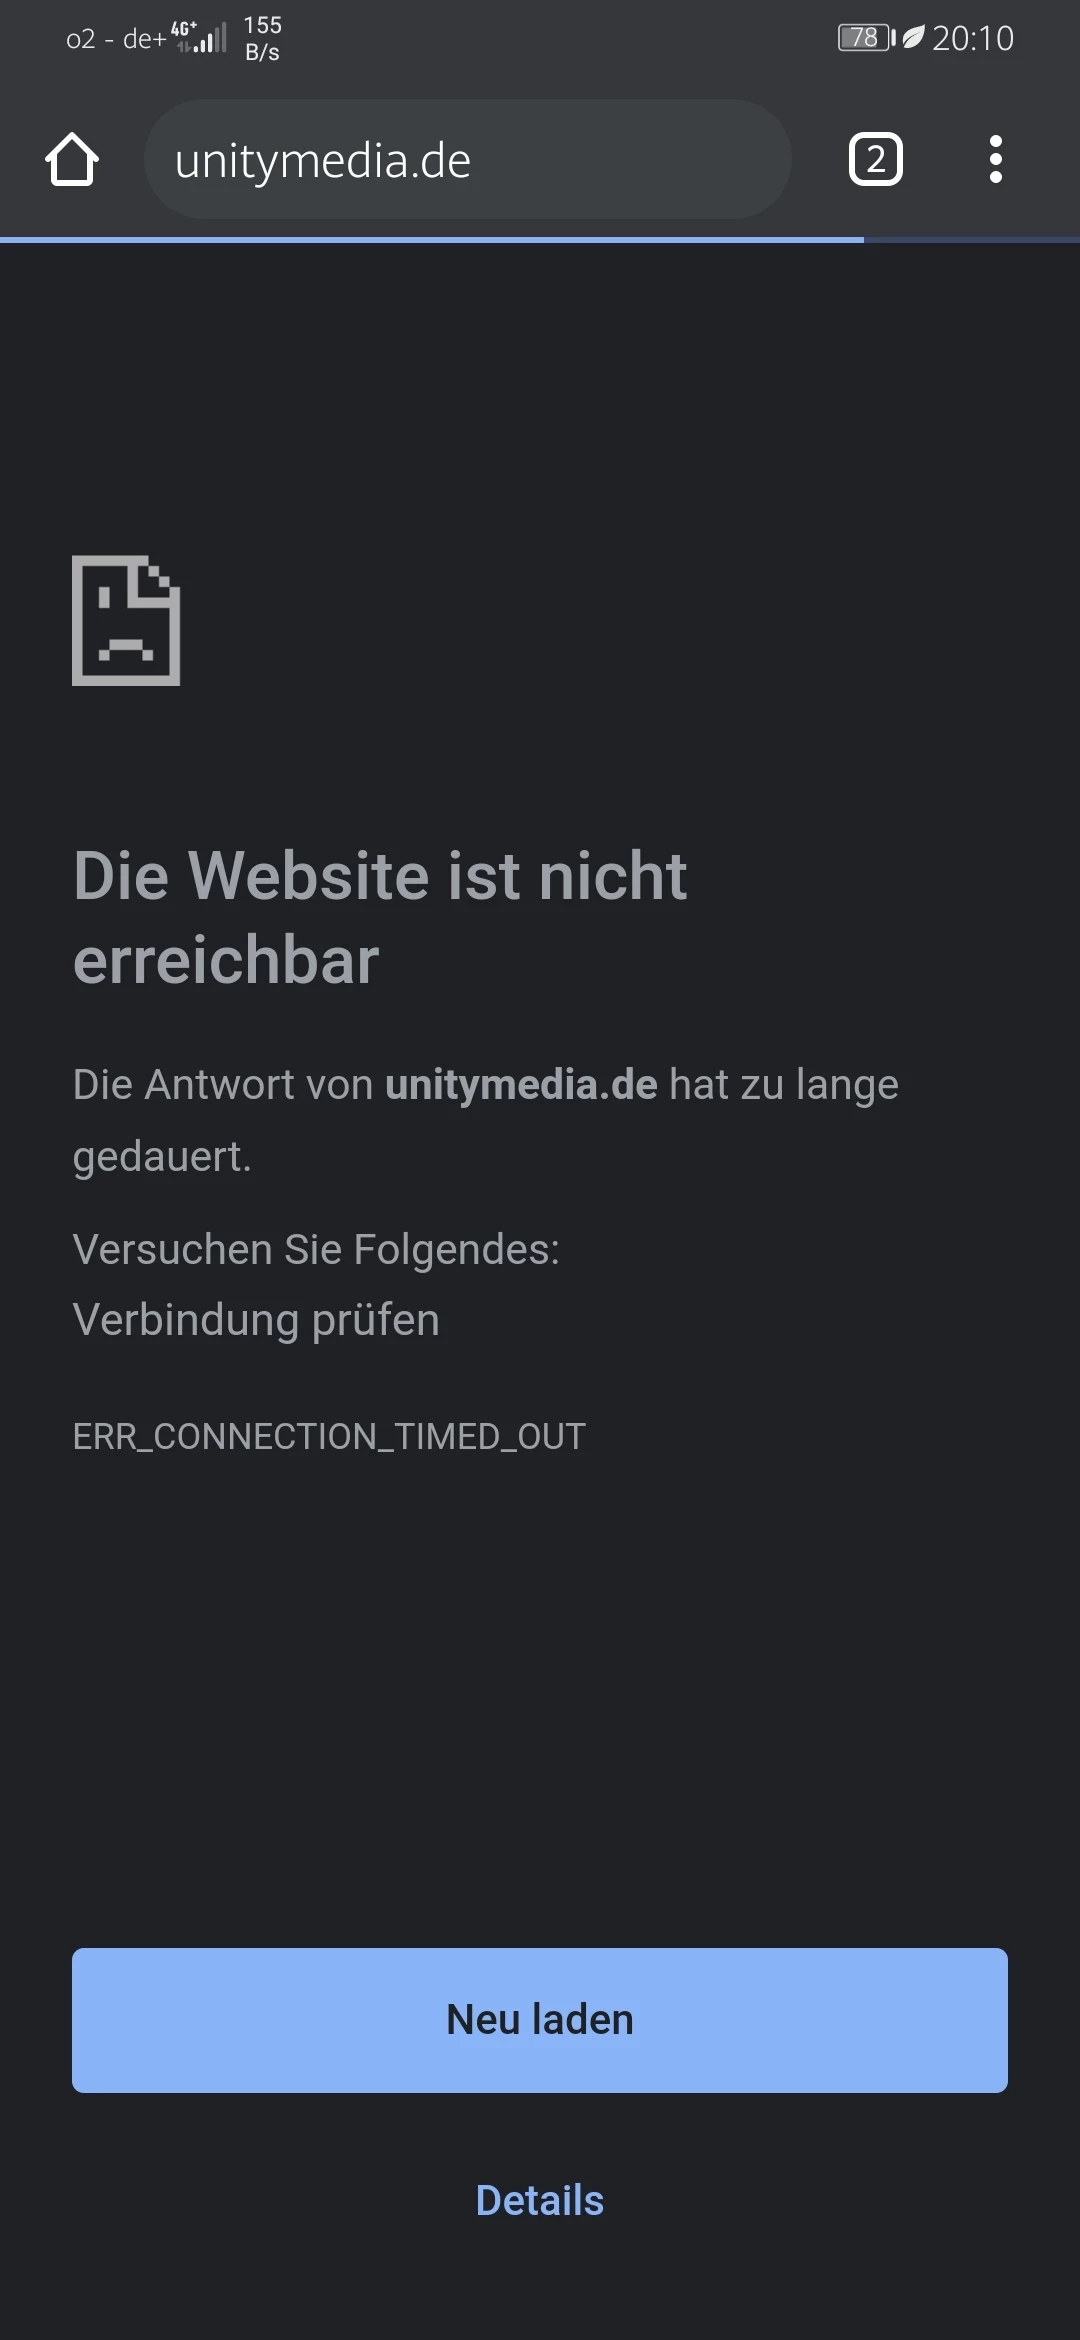Tap the battery indicator showing 78
The height and width of the screenshot is (2340, 1080).
pos(866,38)
